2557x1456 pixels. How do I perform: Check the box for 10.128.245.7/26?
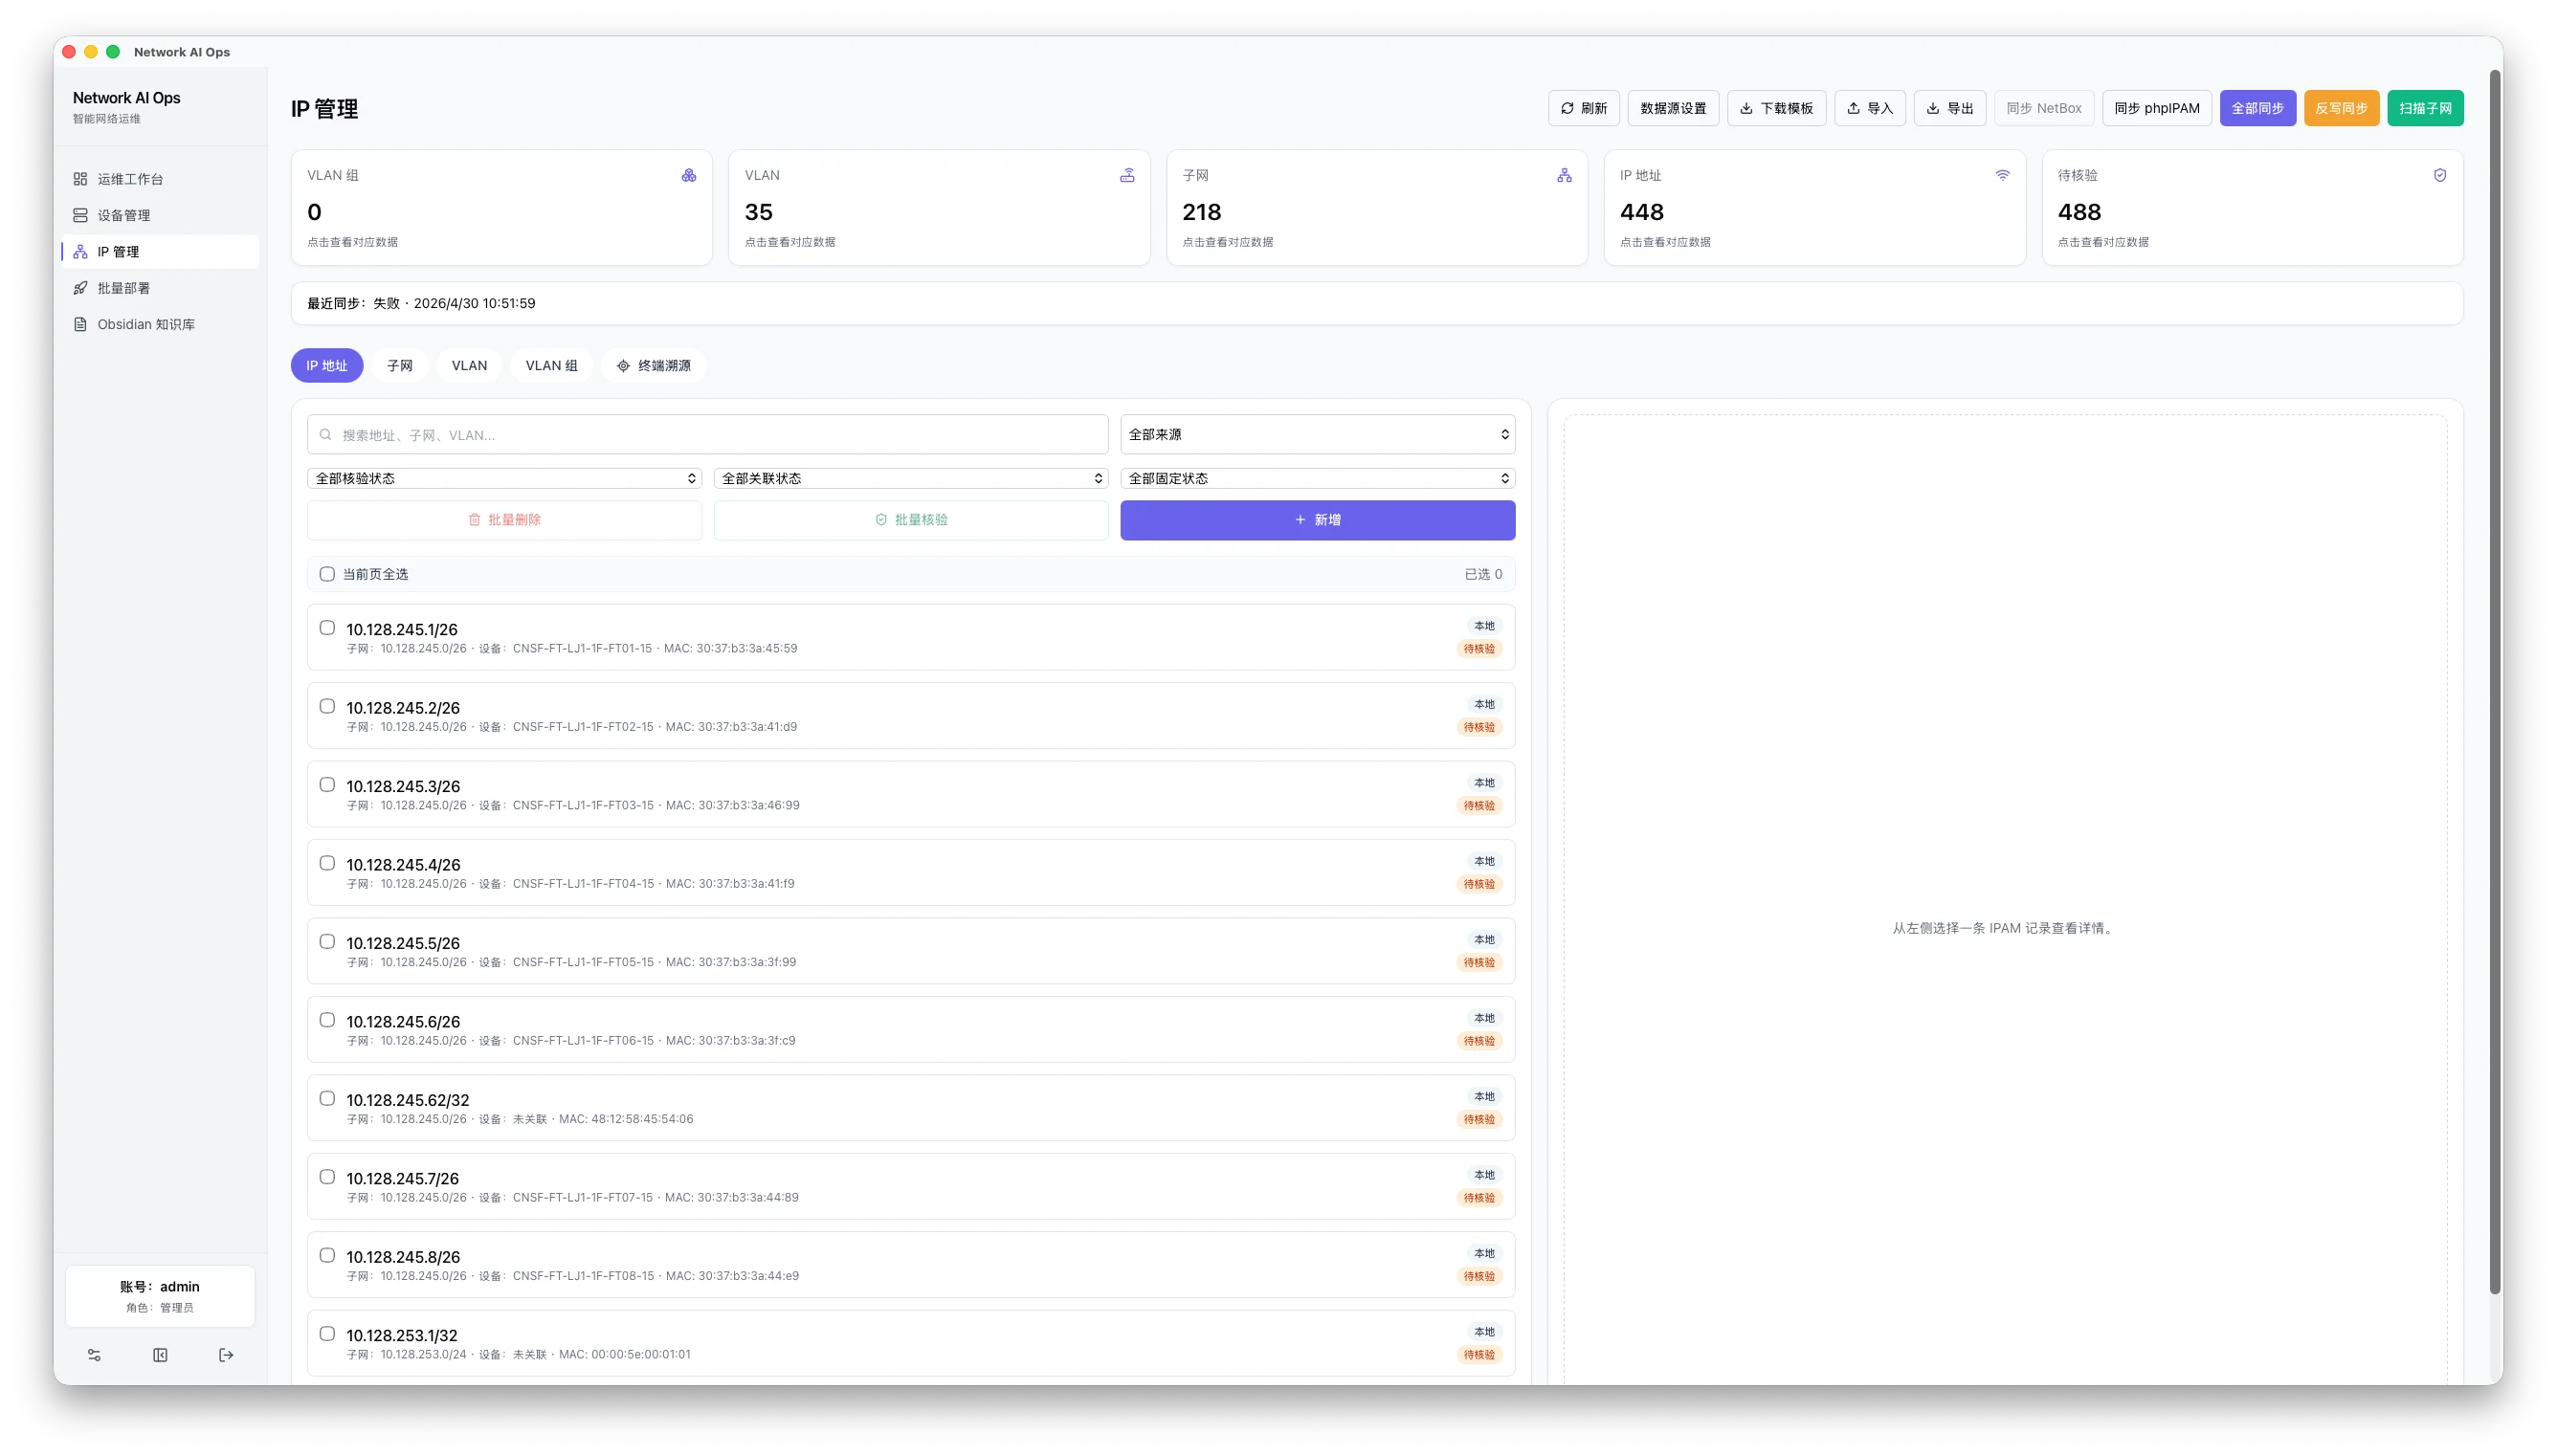click(327, 1177)
